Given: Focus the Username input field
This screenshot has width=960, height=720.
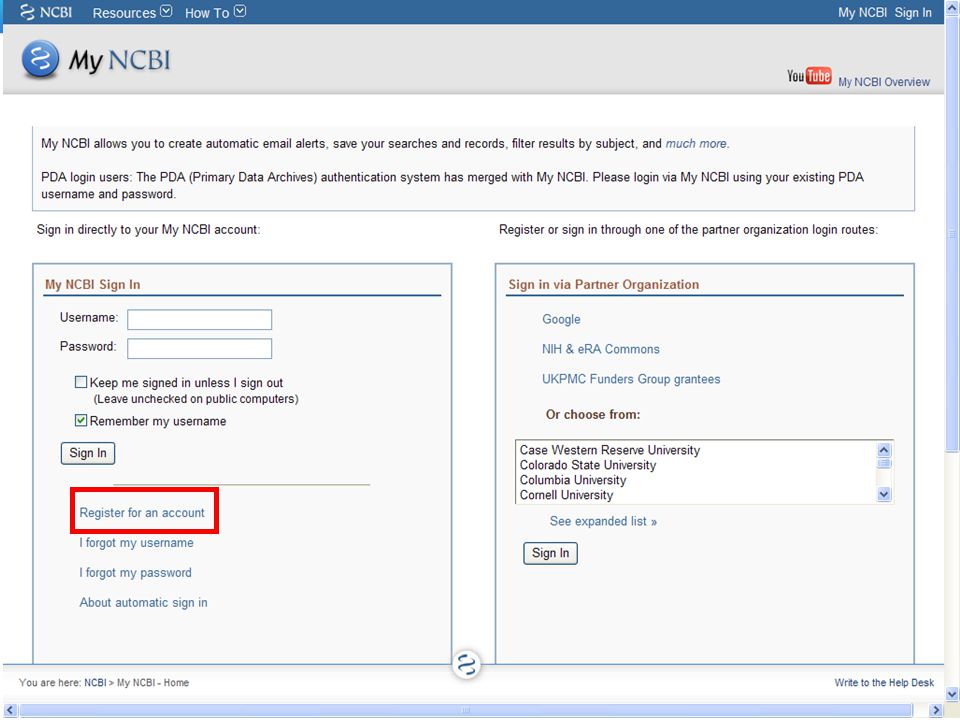Looking at the screenshot, I should click(200, 319).
